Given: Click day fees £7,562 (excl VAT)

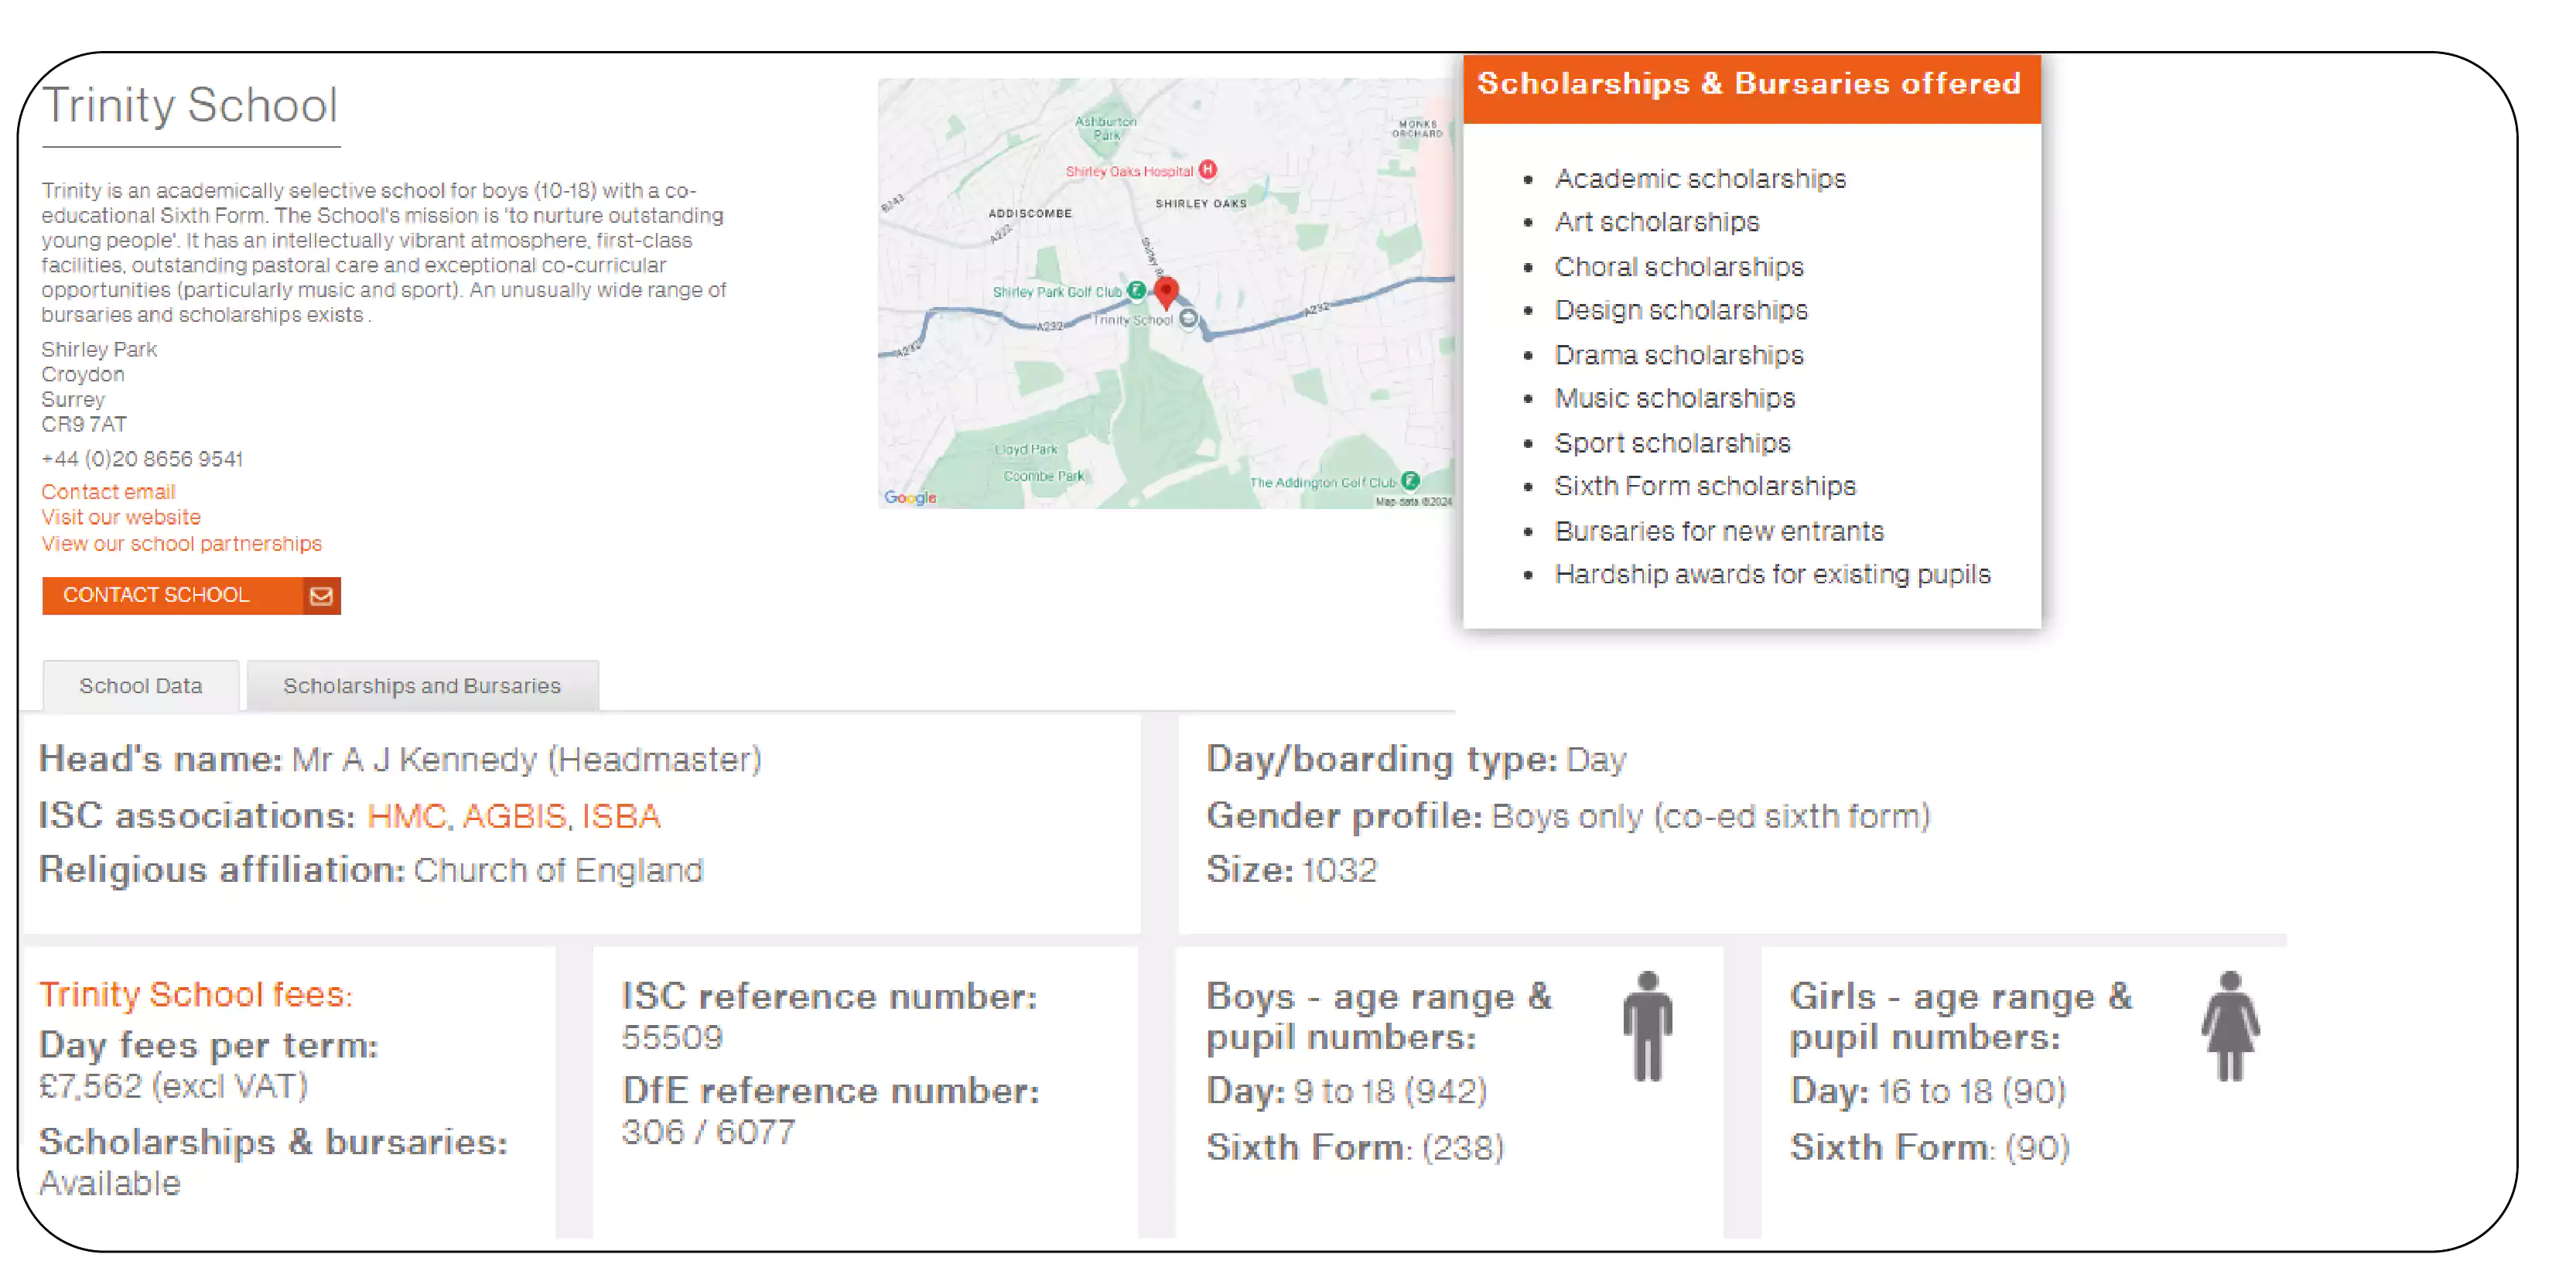Looking at the screenshot, I should [x=173, y=1087].
